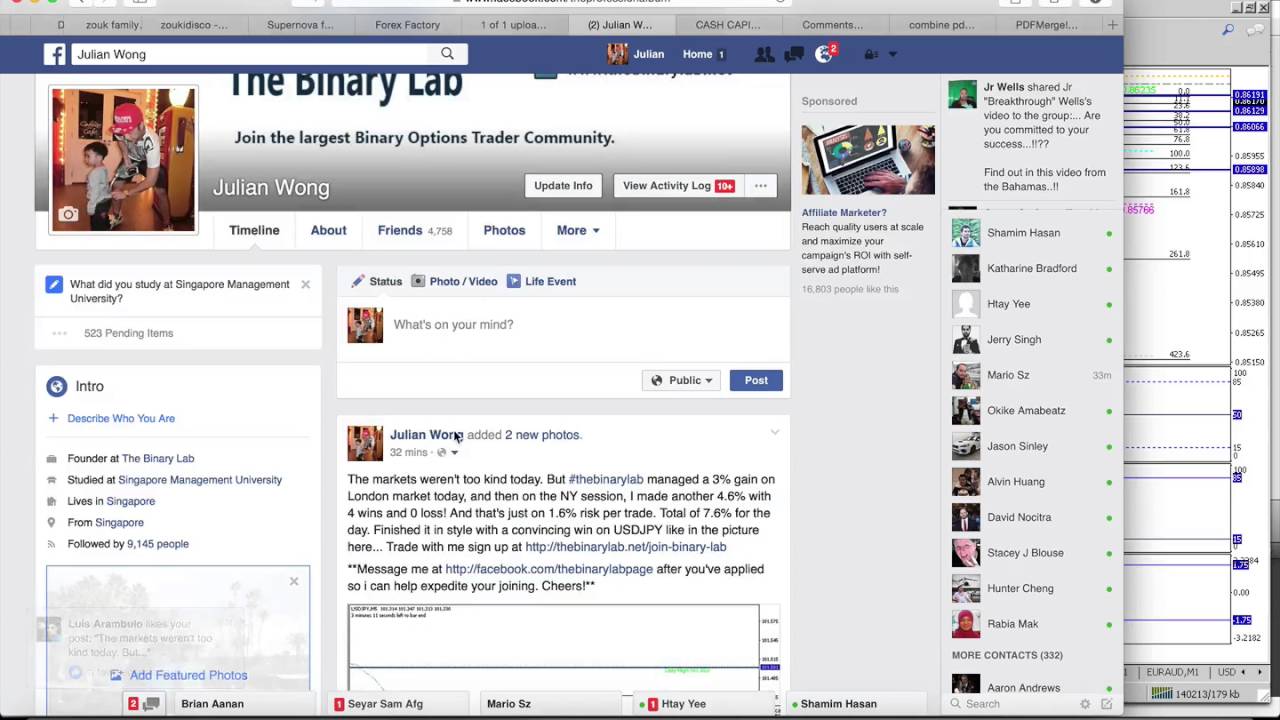This screenshot has height=720, width=1280.
Task: Open privacy shortcuts lock icon
Action: click(871, 54)
